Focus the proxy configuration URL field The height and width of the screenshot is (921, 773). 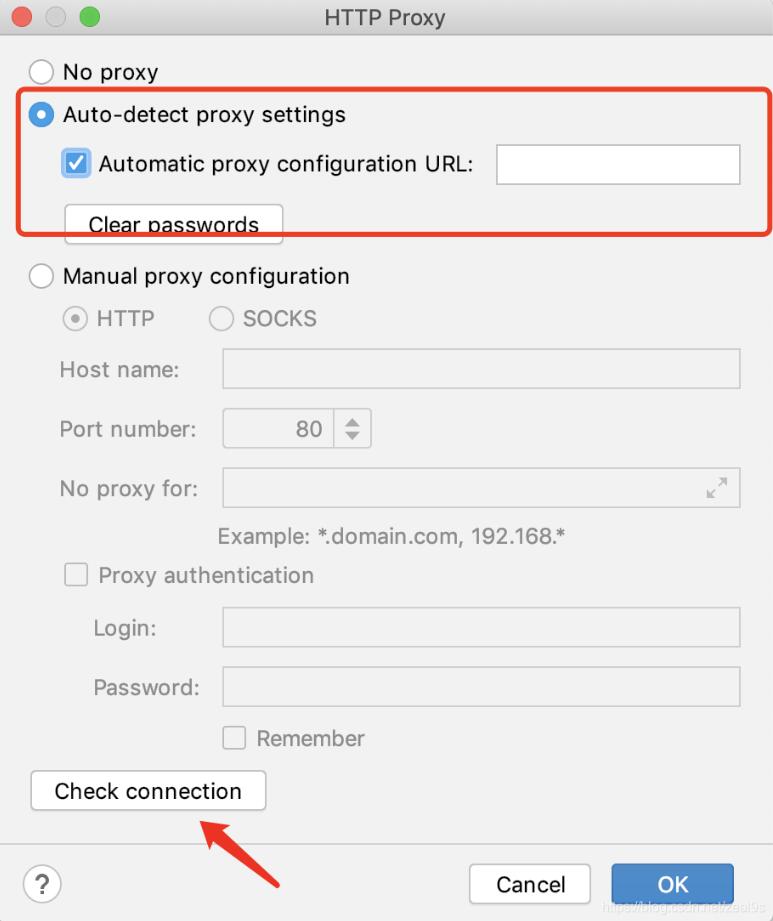click(618, 165)
